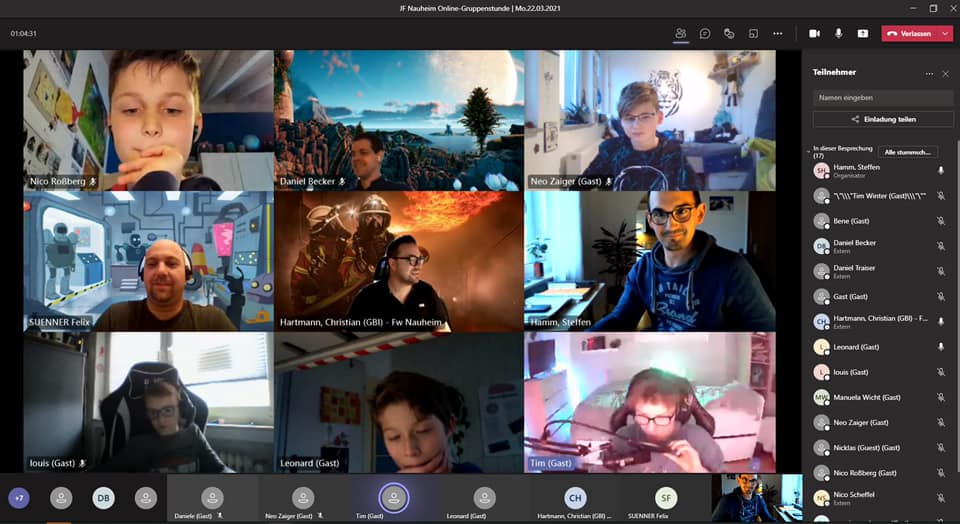Open the dropdown arrow beside Verlassen
The image size is (960, 524).
tap(945, 33)
